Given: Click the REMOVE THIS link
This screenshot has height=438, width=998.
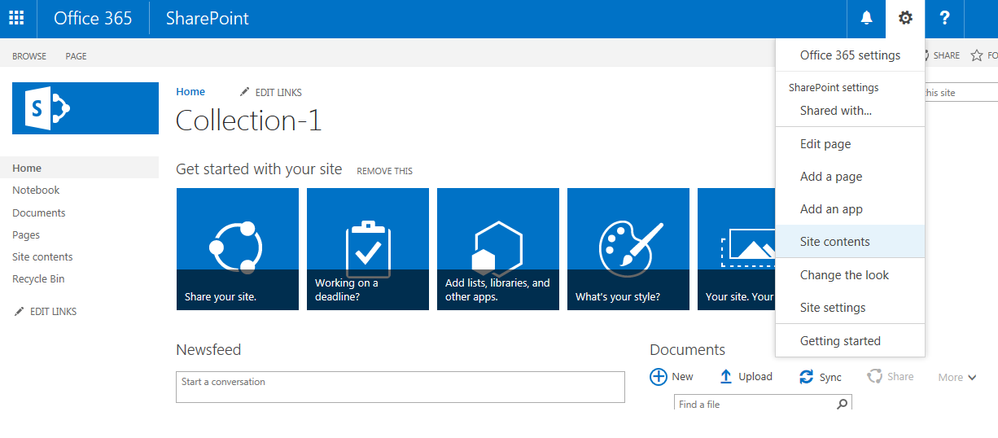Looking at the screenshot, I should click(384, 171).
